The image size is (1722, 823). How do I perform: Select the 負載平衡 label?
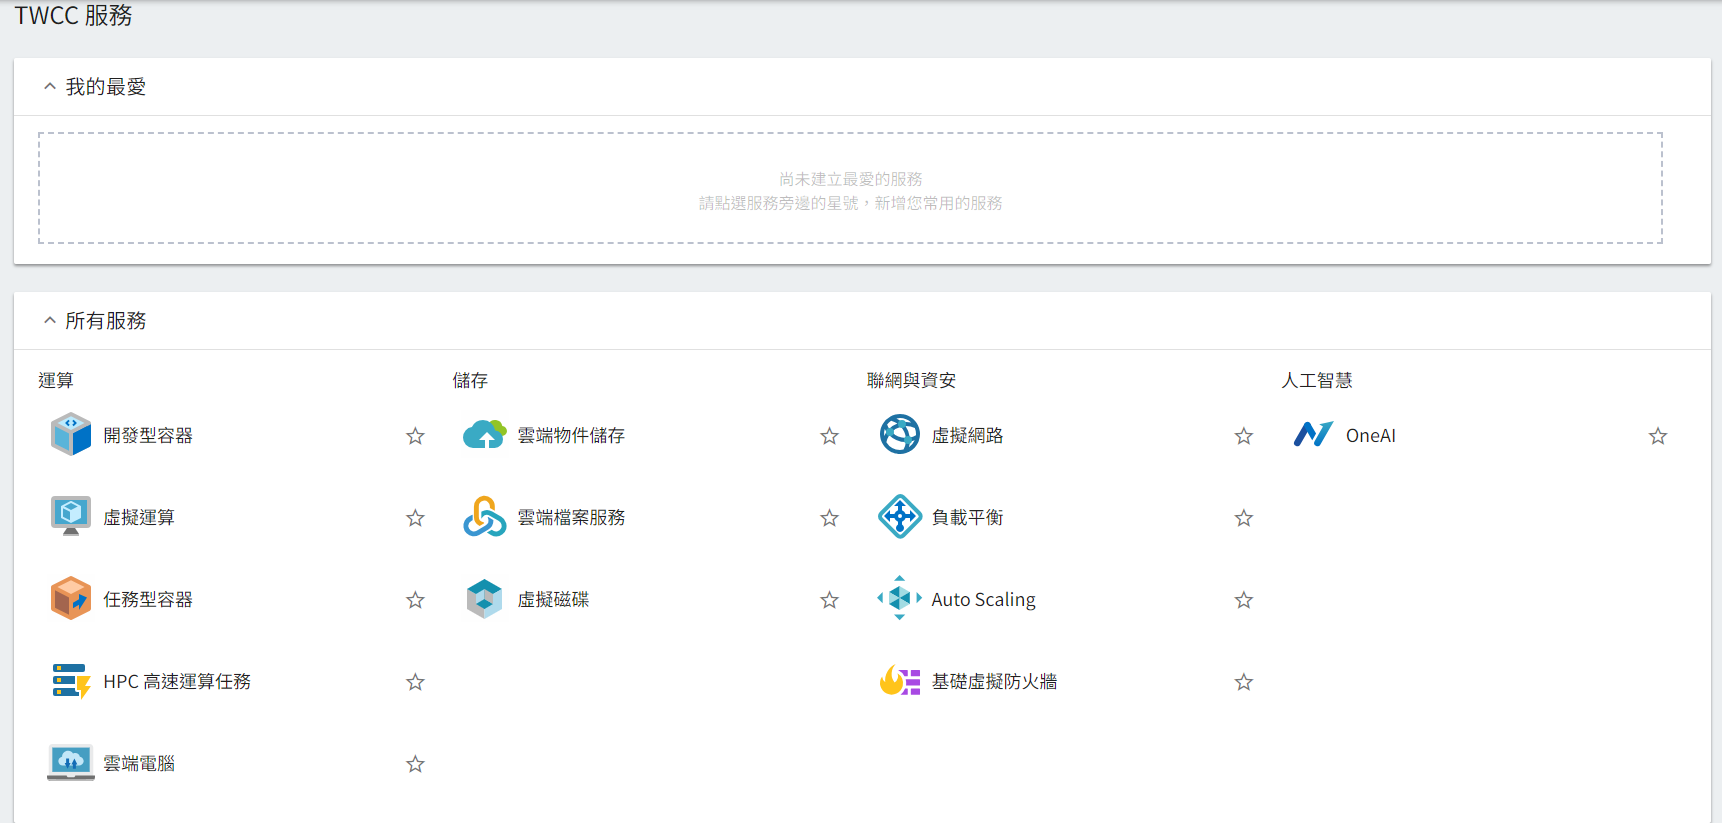pyautogui.click(x=967, y=518)
